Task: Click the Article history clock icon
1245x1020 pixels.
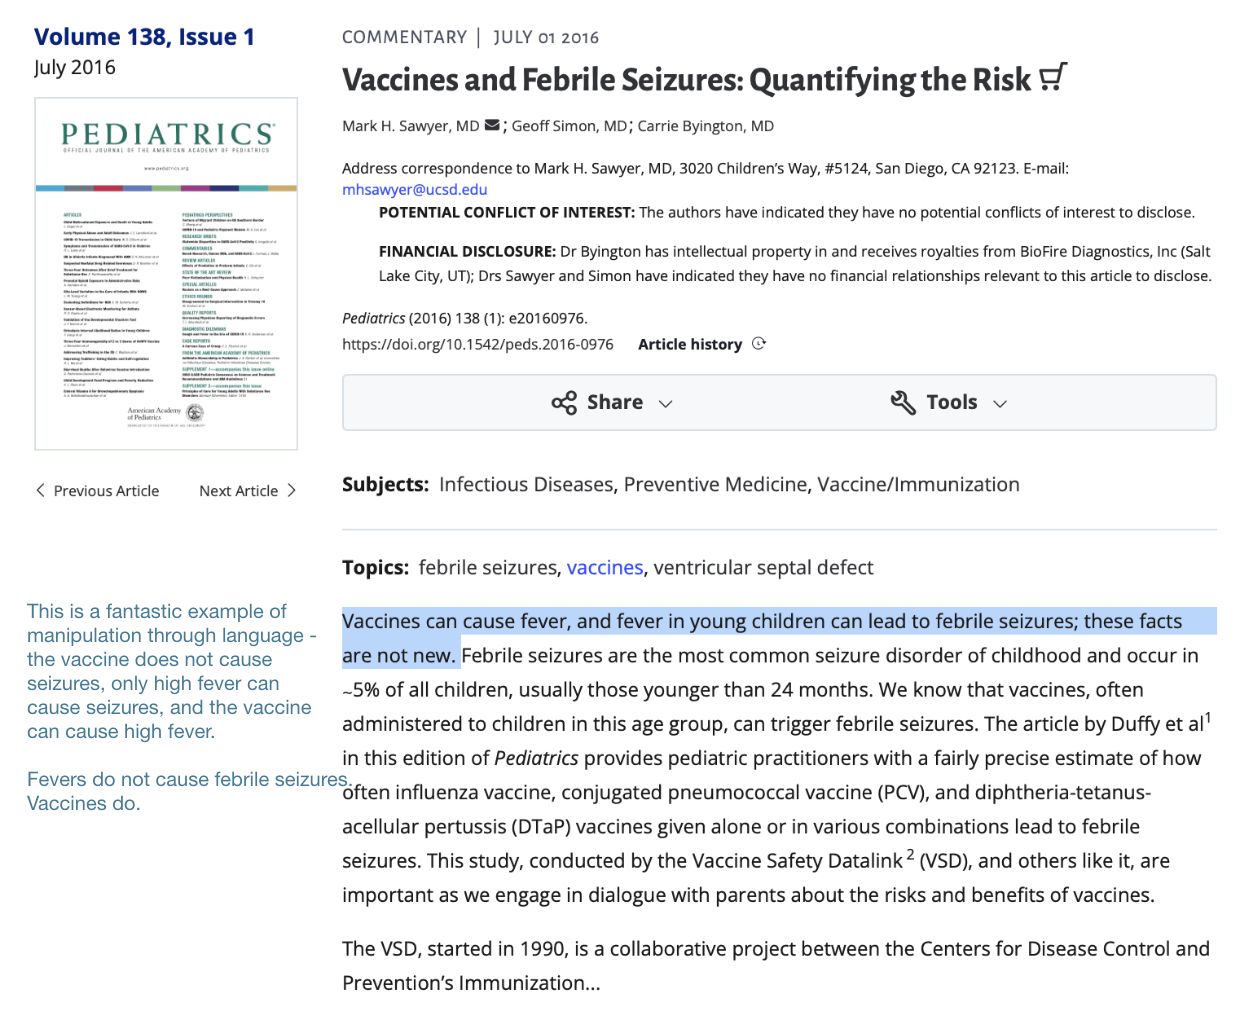Action: [759, 344]
